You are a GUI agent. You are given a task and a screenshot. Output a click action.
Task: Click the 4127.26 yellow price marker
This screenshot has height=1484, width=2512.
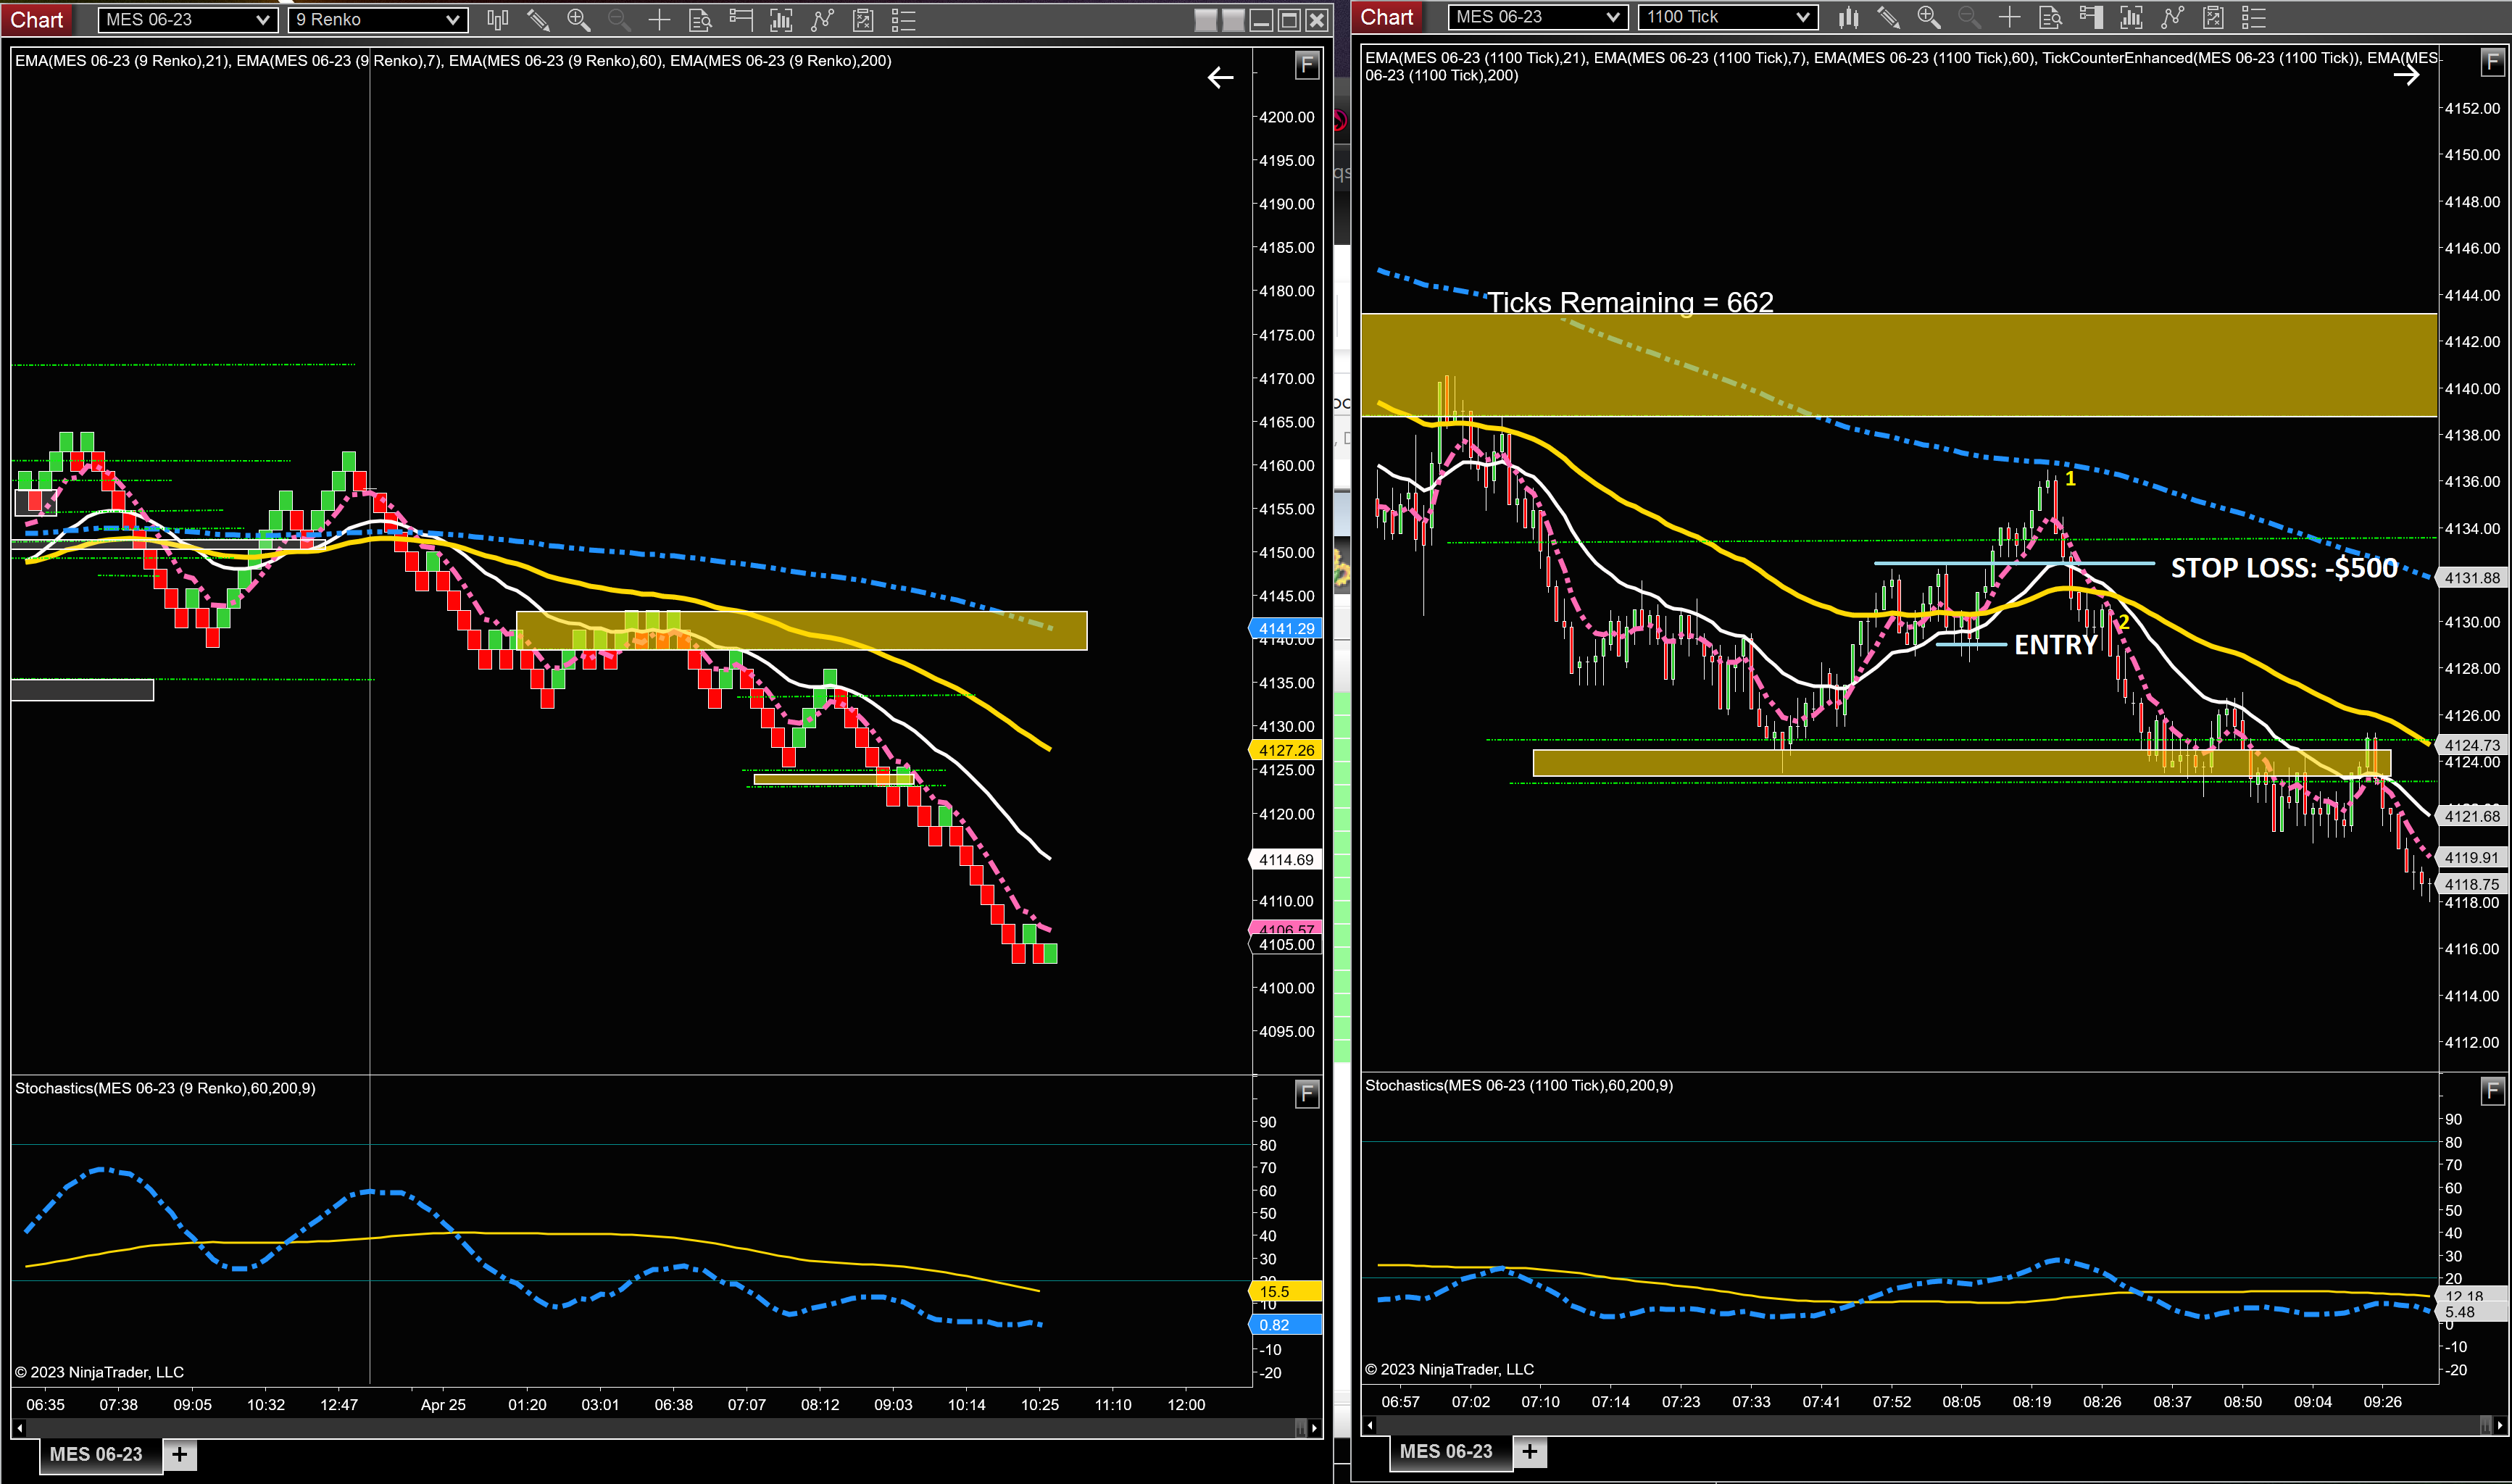pyautogui.click(x=1286, y=750)
